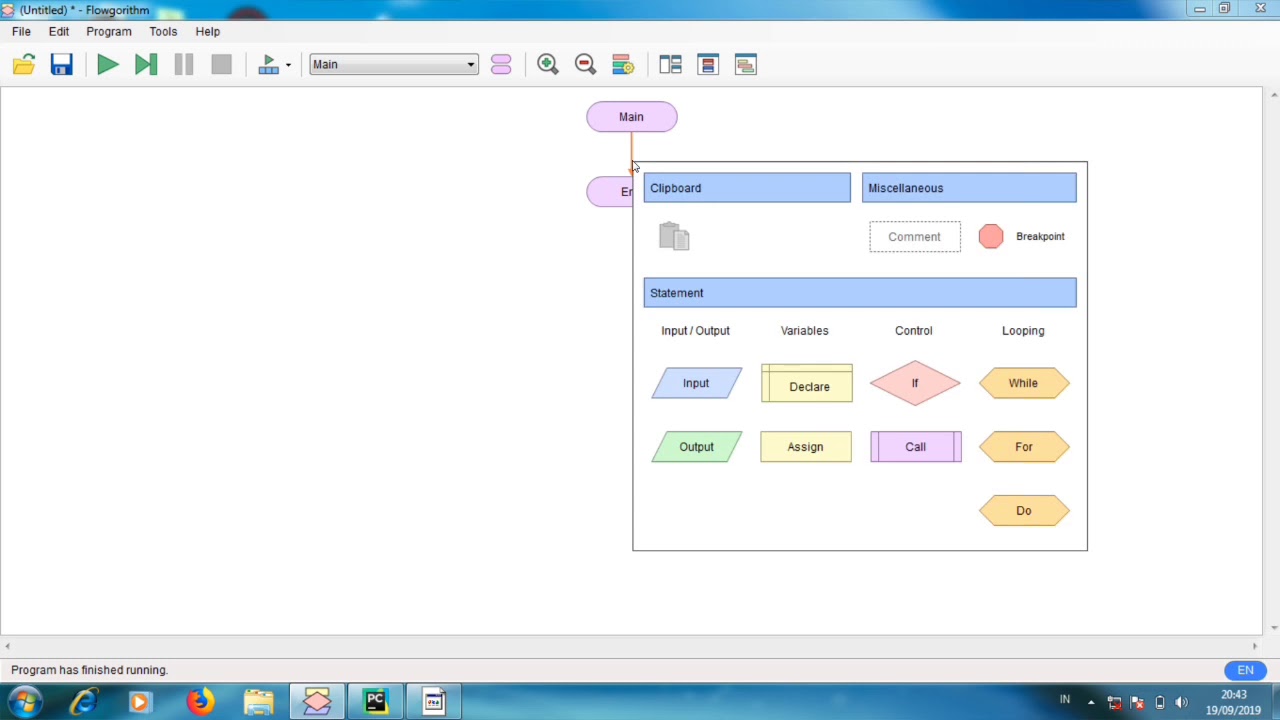Screen dimensions: 1280x720
Task: Click the Stop button in the toolbar
Action: (x=222, y=65)
